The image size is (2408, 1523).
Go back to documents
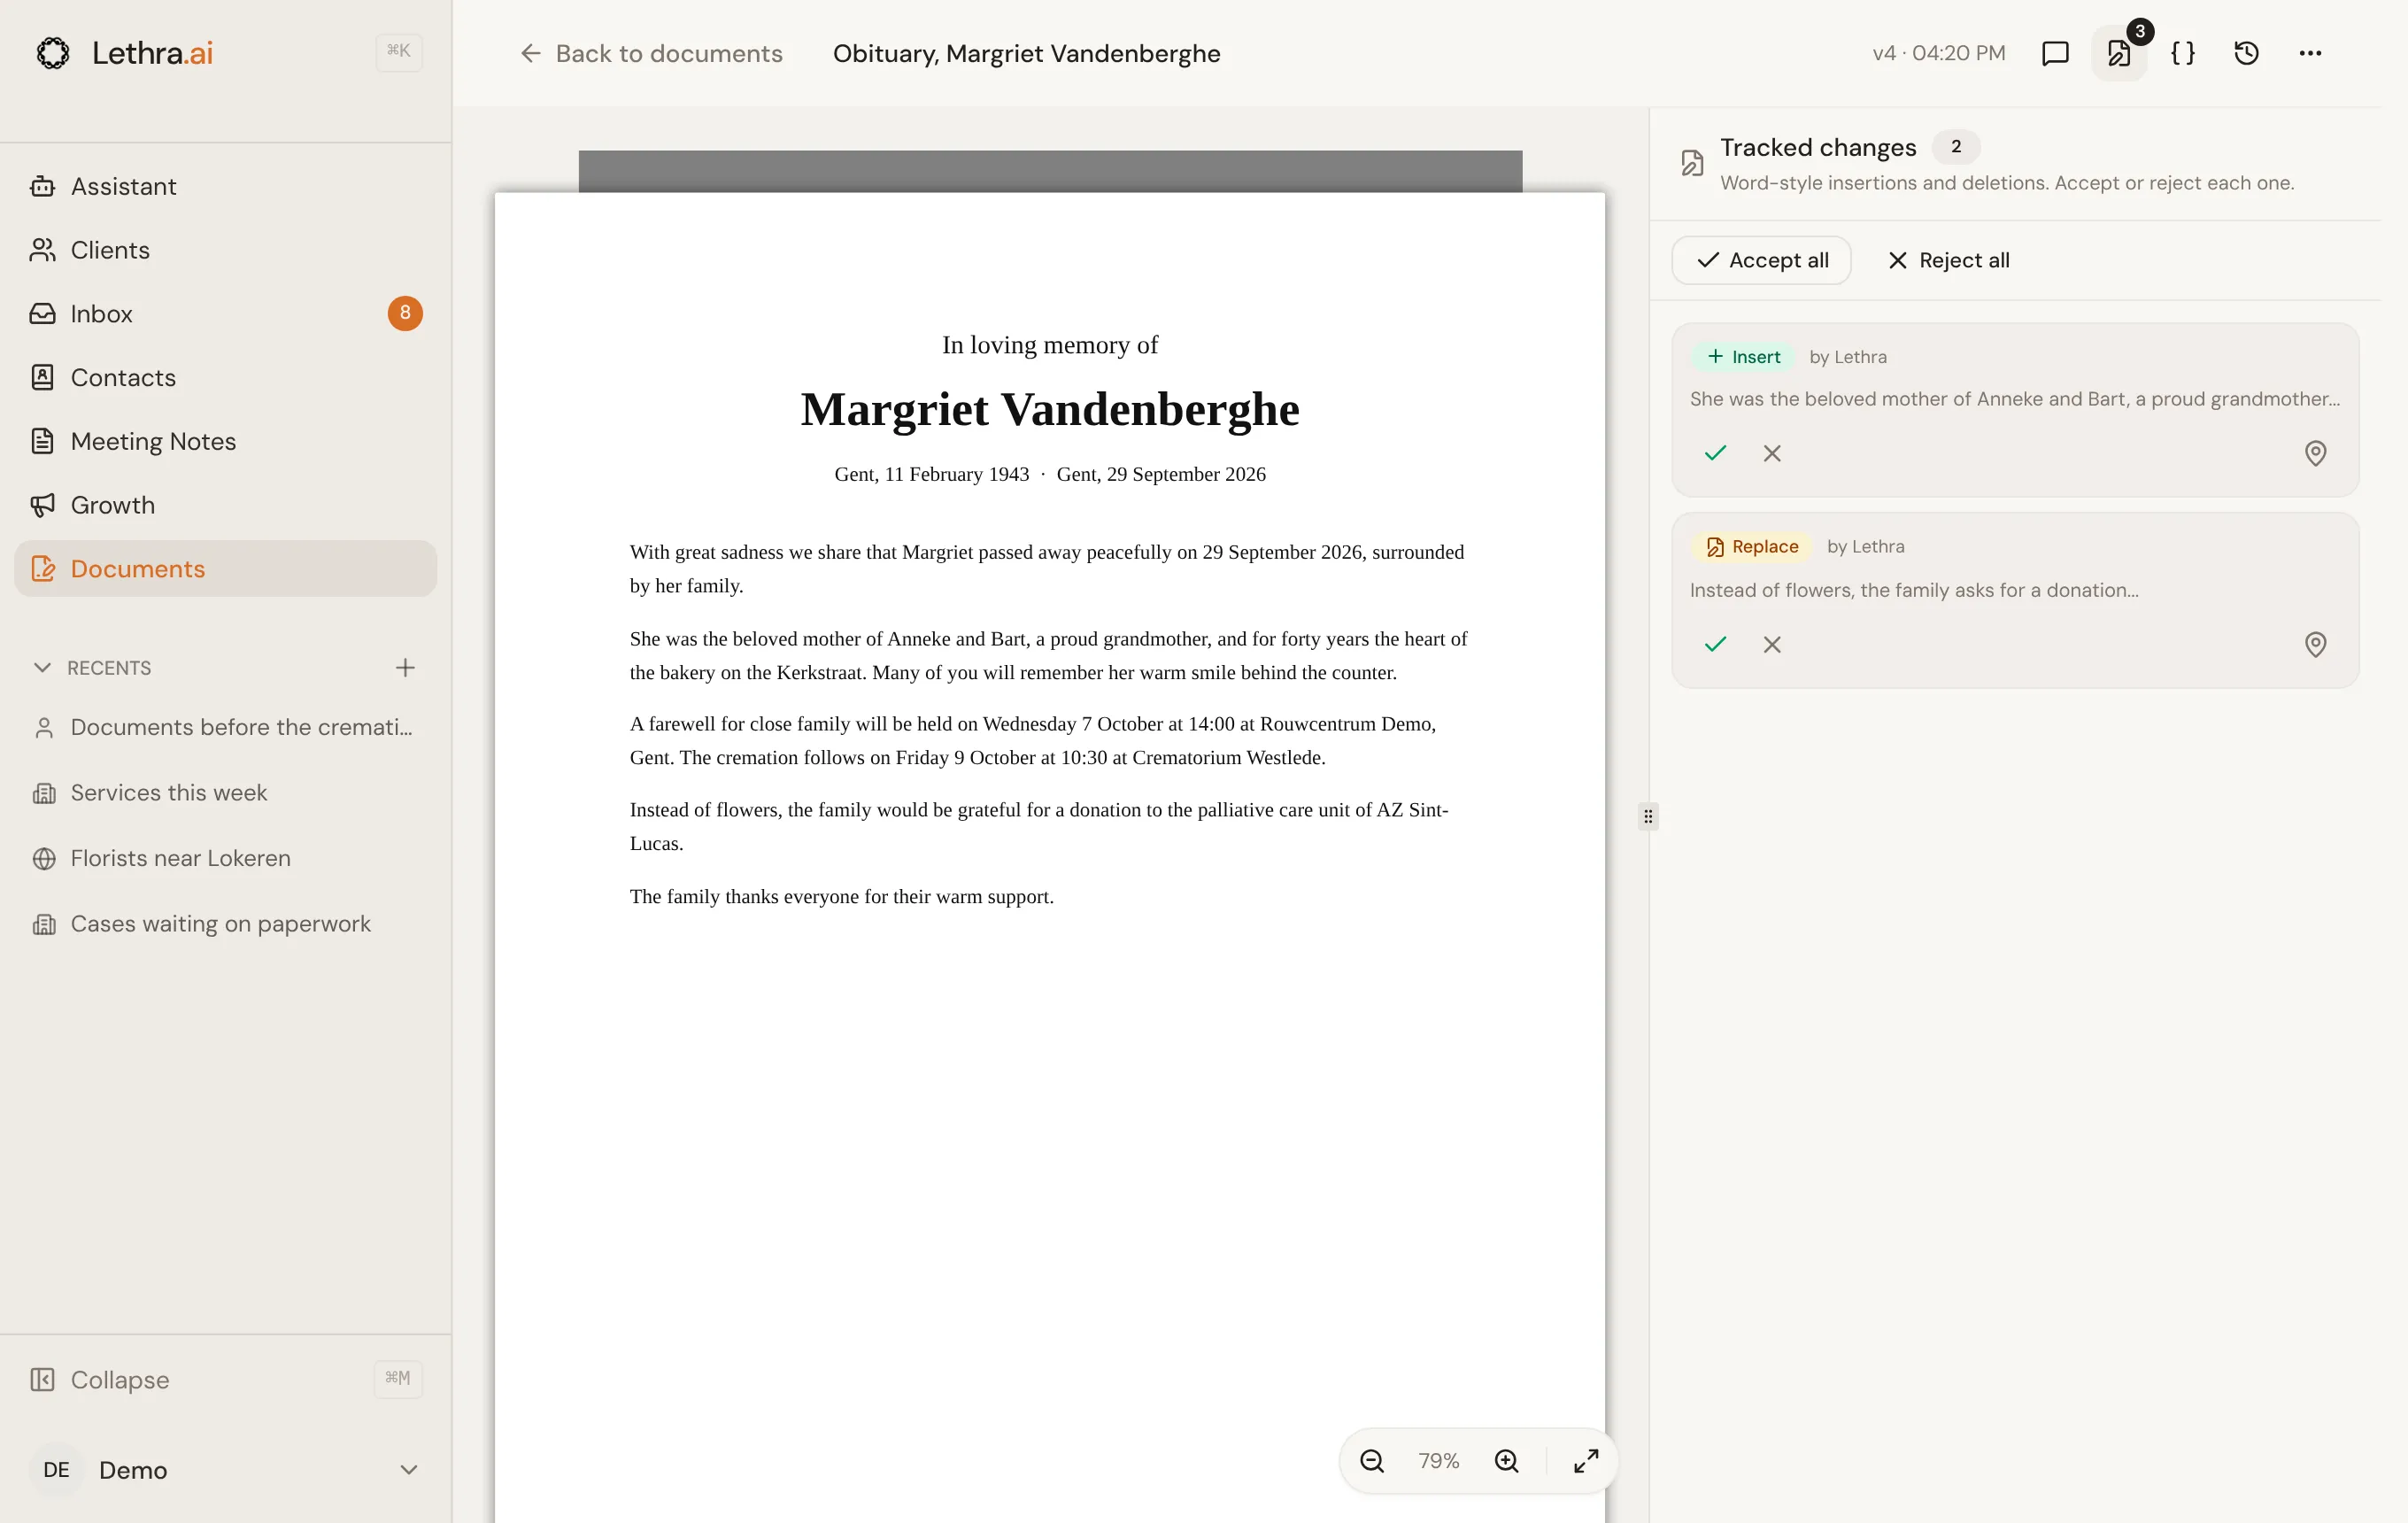pos(651,53)
